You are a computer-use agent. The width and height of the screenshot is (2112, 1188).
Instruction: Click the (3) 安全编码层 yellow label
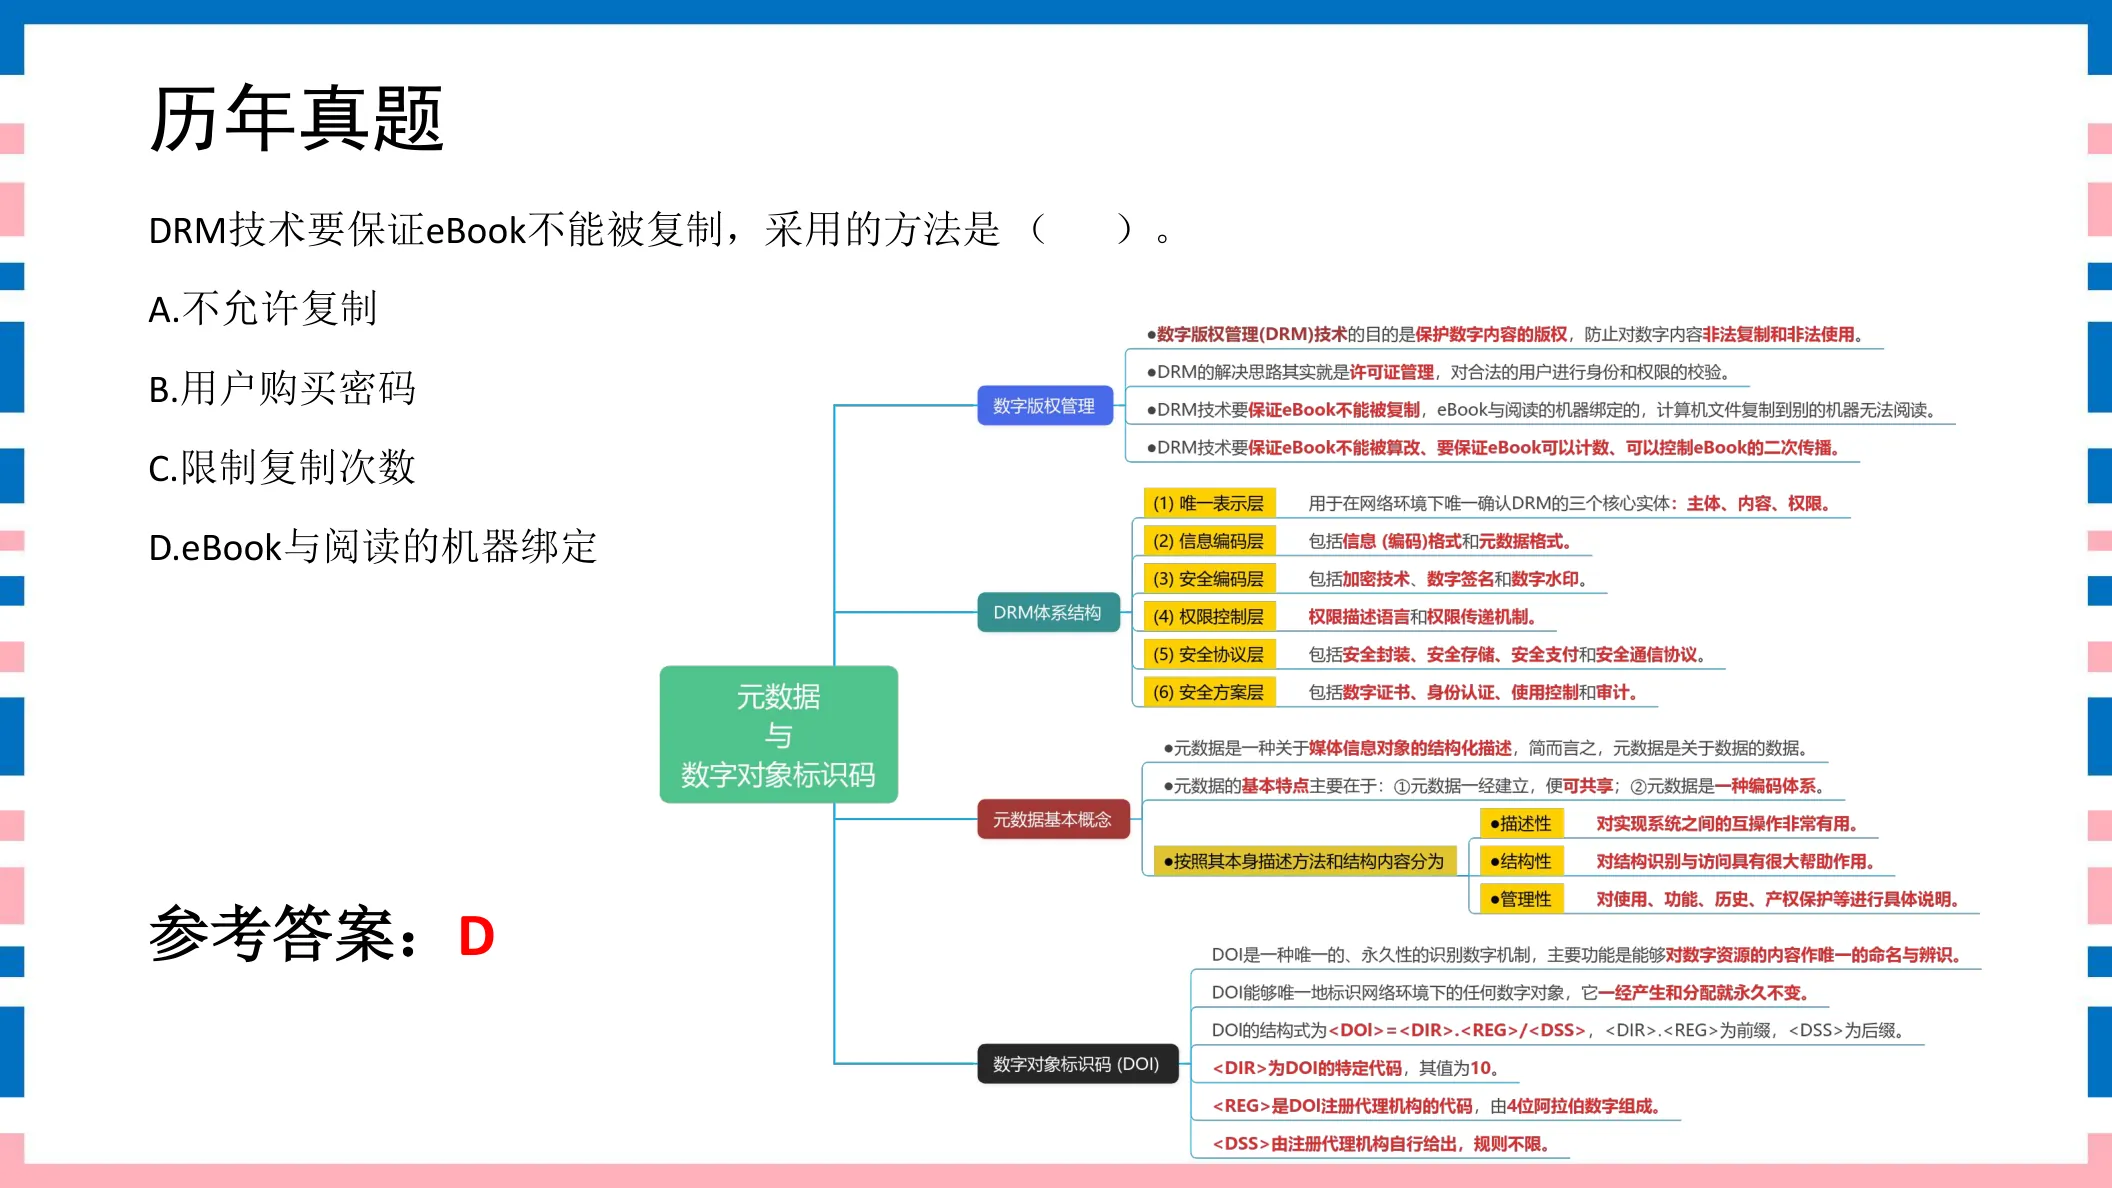point(1209,579)
